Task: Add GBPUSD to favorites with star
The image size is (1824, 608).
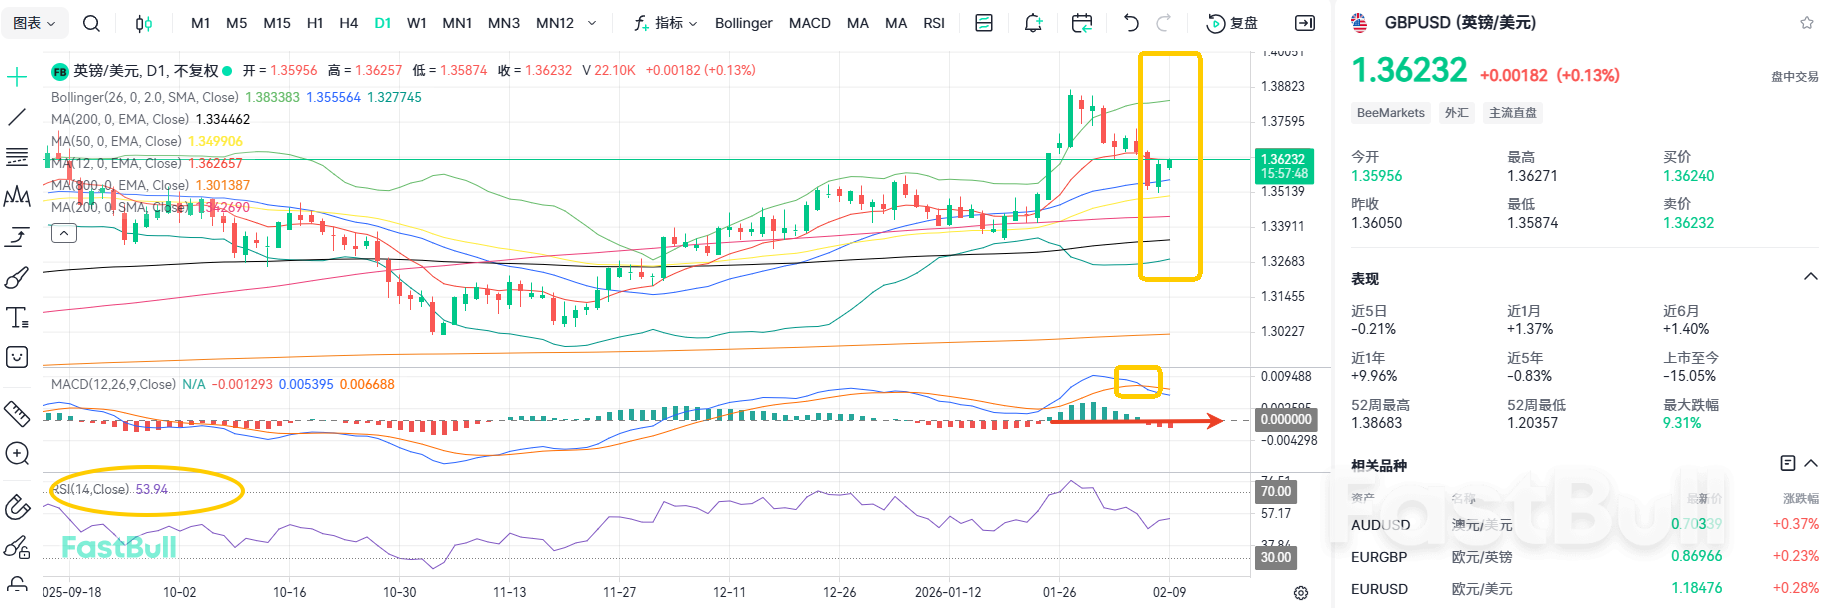Action: [1806, 23]
